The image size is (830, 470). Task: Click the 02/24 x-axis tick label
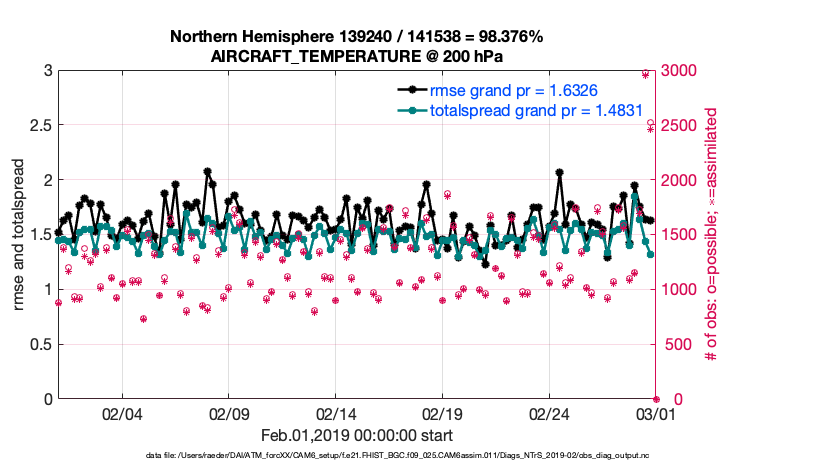(549, 414)
